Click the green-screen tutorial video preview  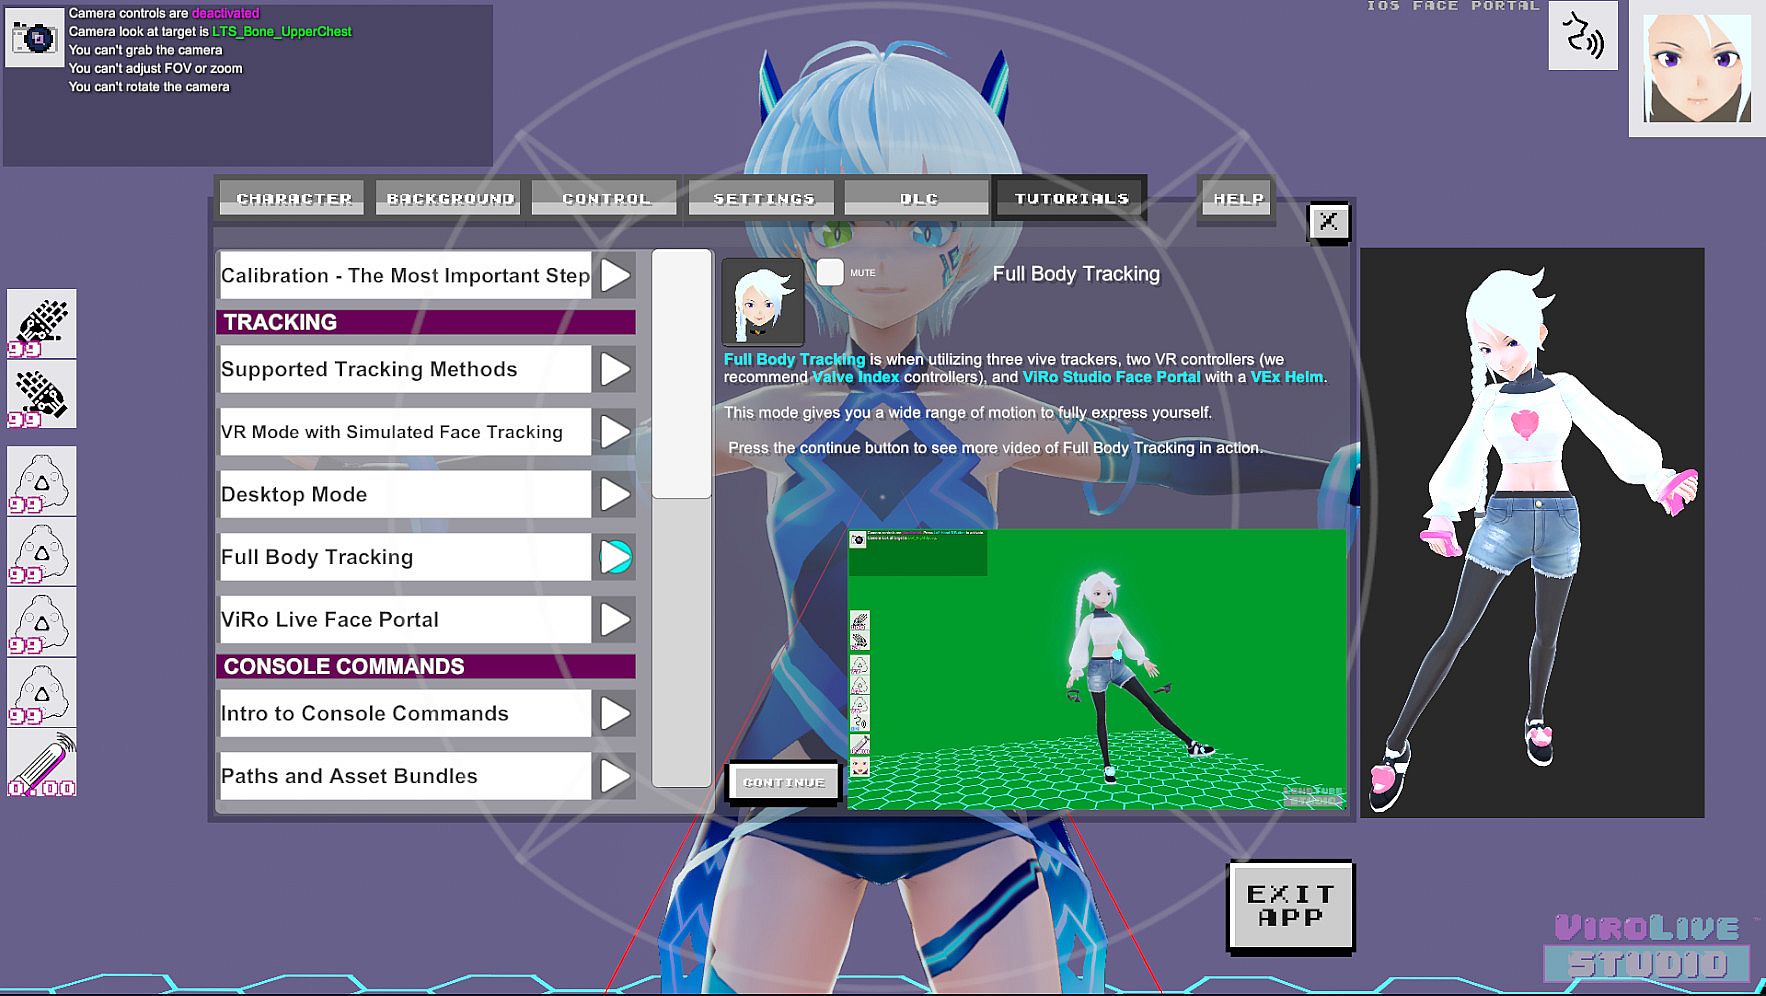point(1097,669)
